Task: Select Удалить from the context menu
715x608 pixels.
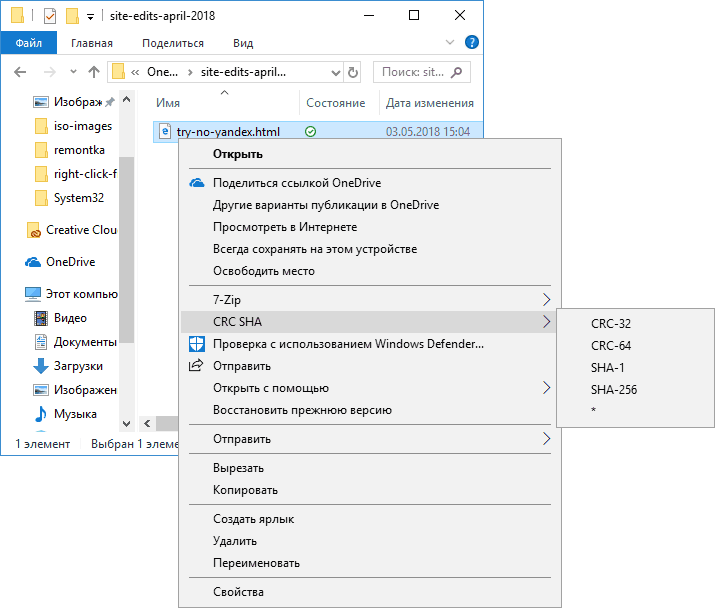Action: click(x=370, y=541)
